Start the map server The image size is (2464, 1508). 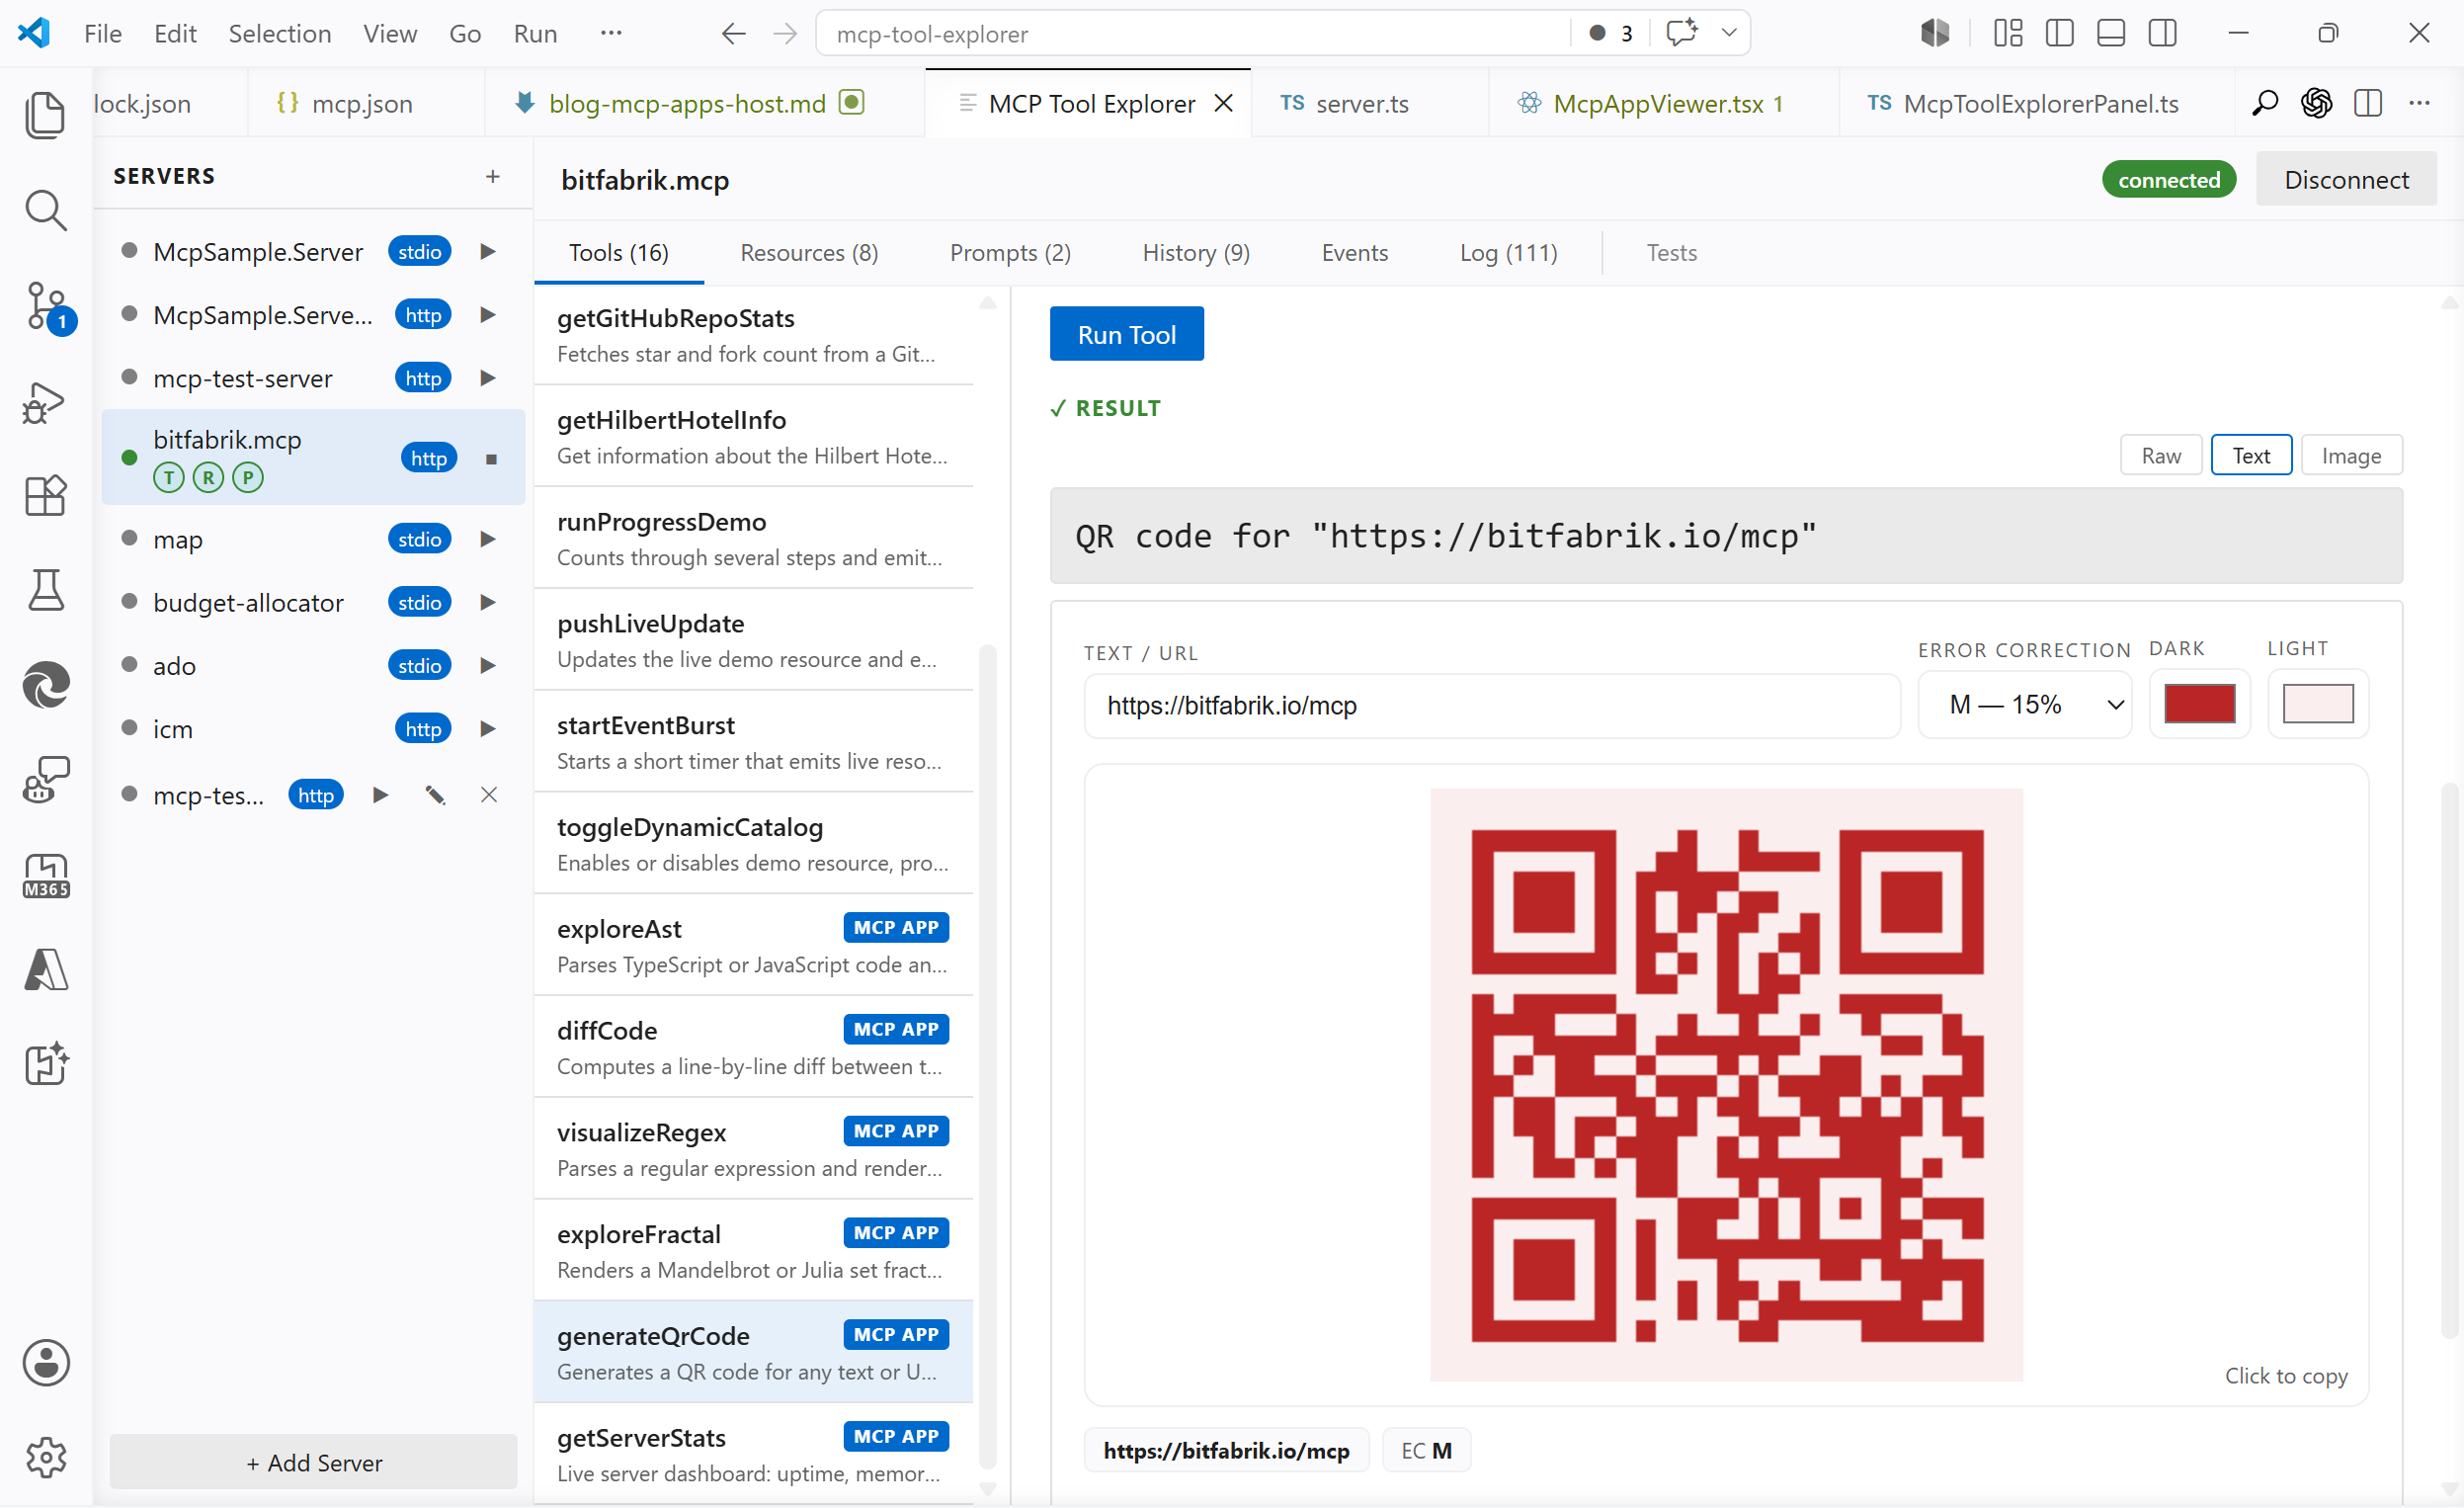click(x=488, y=539)
